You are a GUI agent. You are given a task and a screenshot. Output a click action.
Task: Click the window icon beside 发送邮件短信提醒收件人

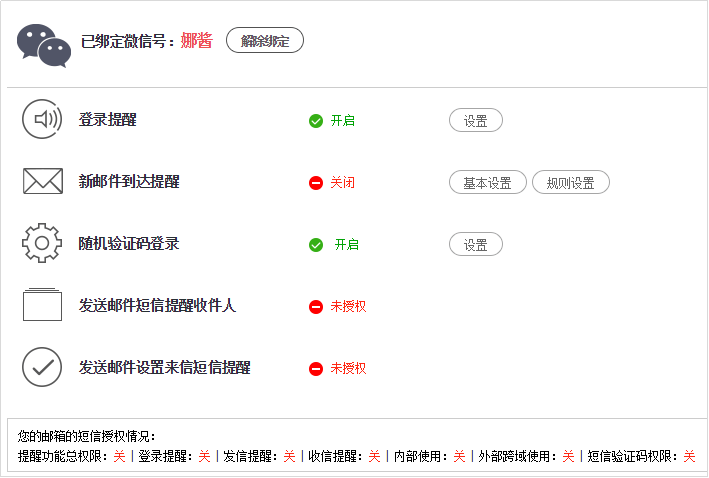[43, 304]
